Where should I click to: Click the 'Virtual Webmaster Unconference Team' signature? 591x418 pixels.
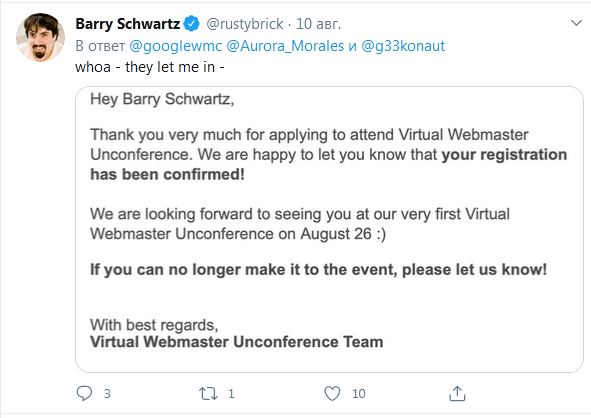pyautogui.click(x=237, y=342)
